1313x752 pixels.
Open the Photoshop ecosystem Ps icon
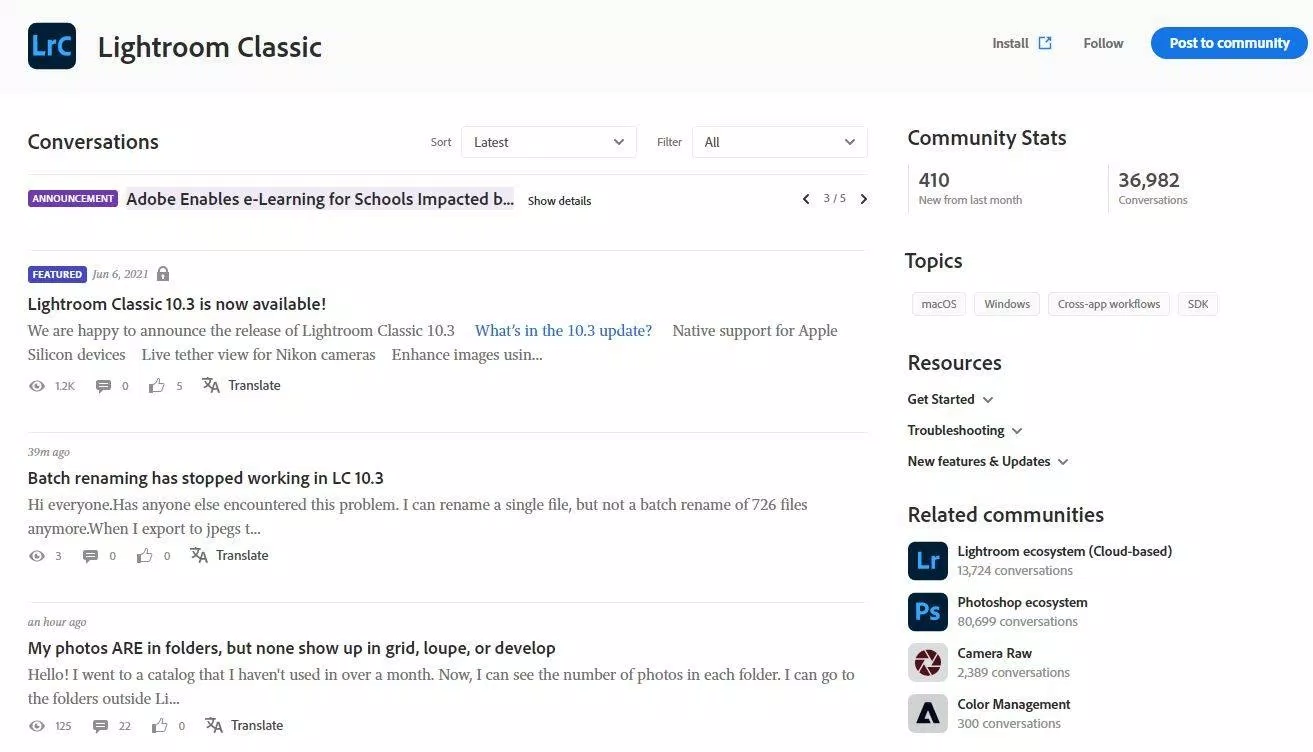point(927,612)
